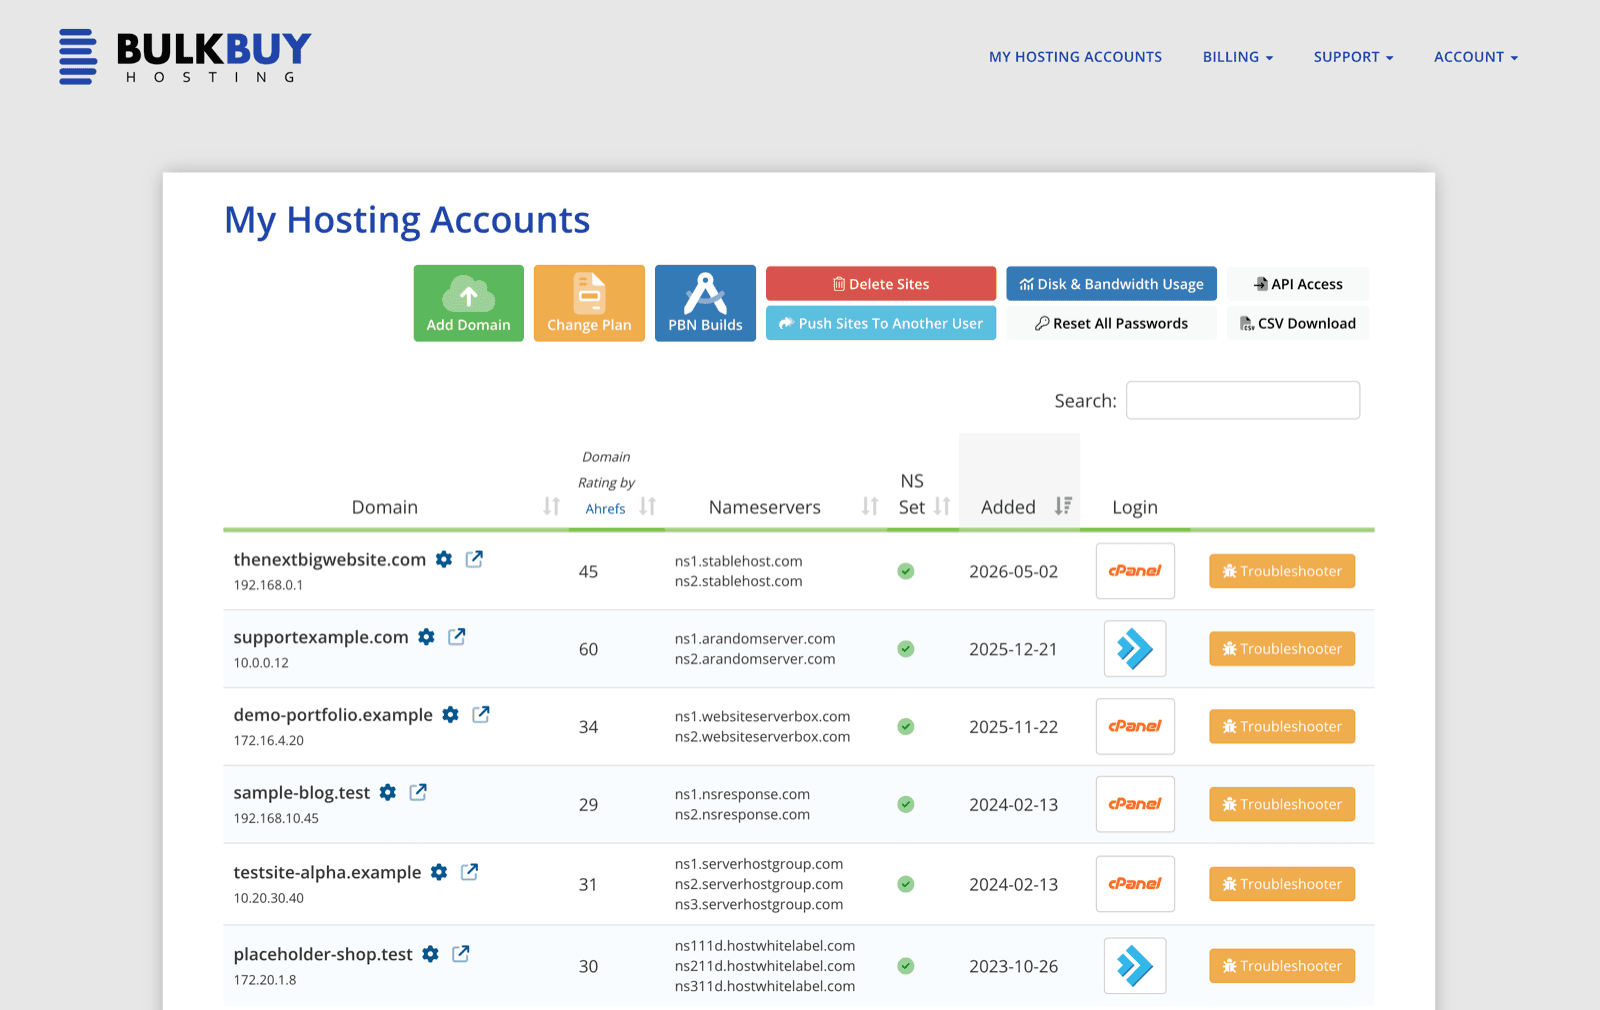Open cPanel login for testsite-alpha.example
Viewport: 1600px width, 1010px height.
coord(1135,884)
